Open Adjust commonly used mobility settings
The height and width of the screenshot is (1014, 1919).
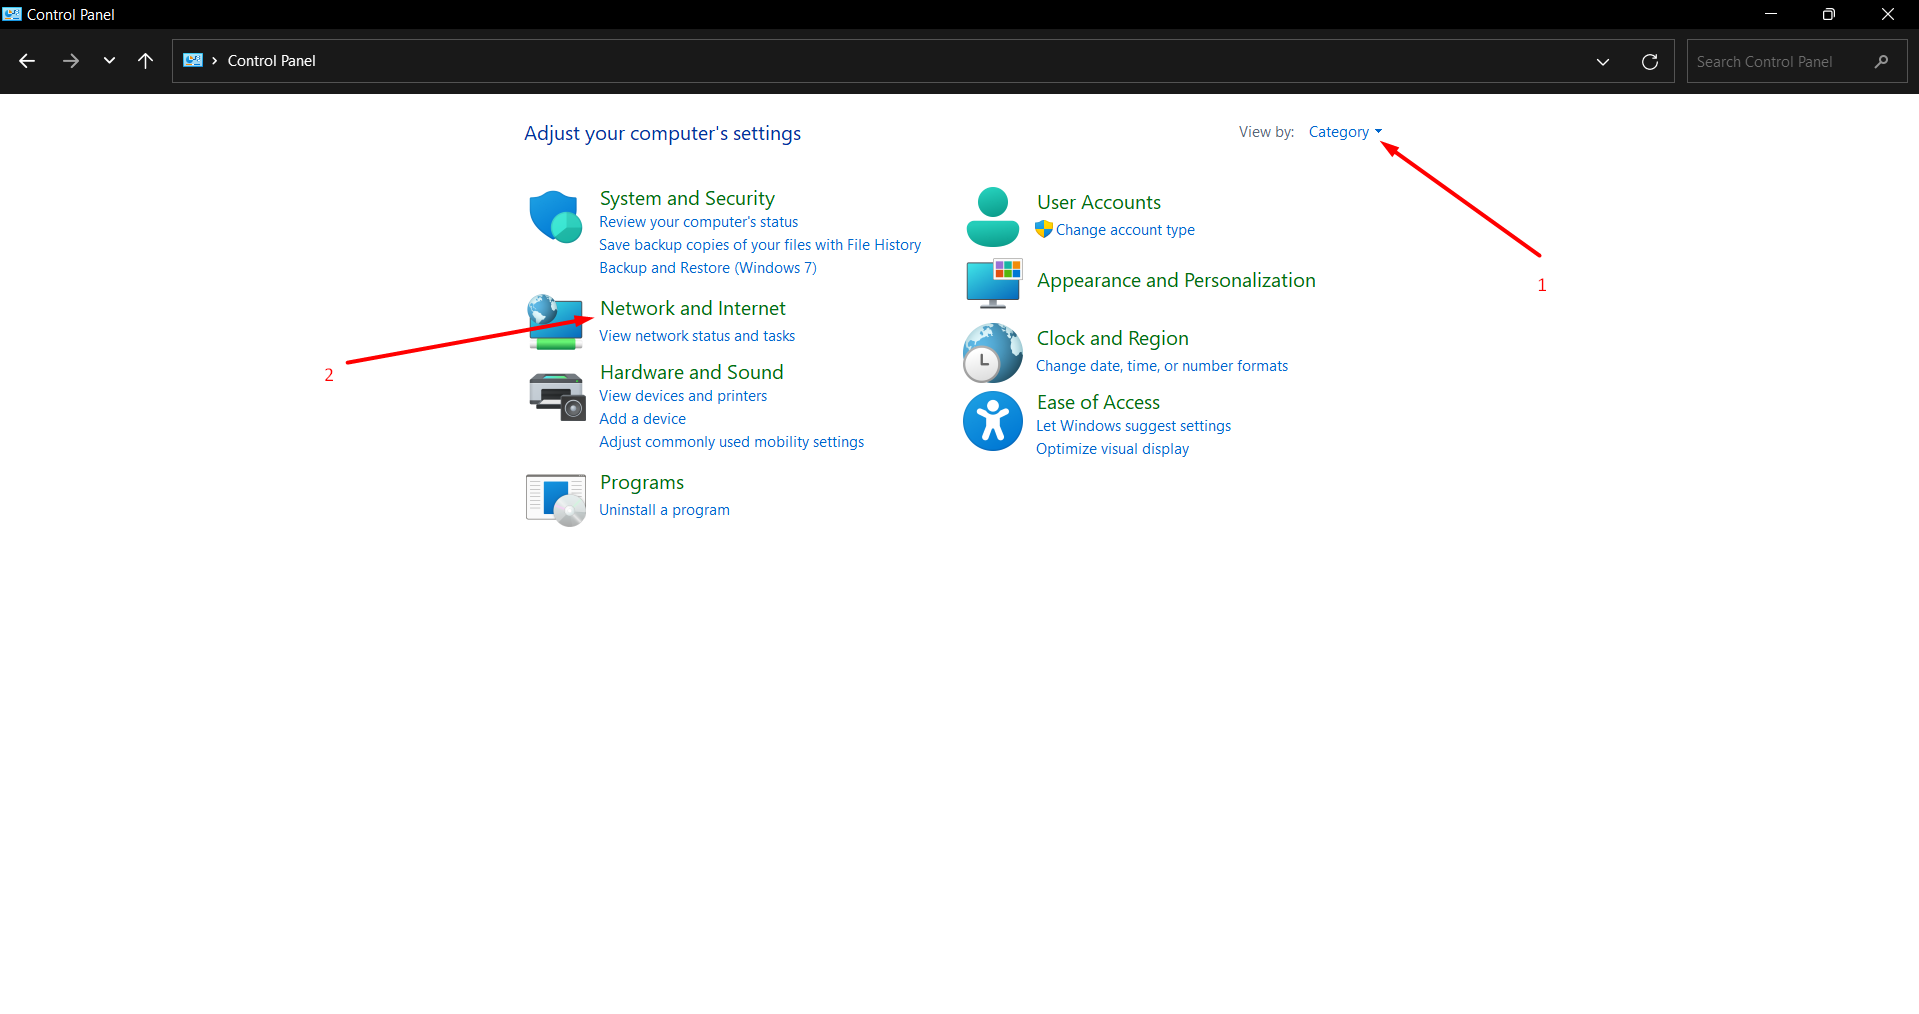pyautogui.click(x=732, y=442)
